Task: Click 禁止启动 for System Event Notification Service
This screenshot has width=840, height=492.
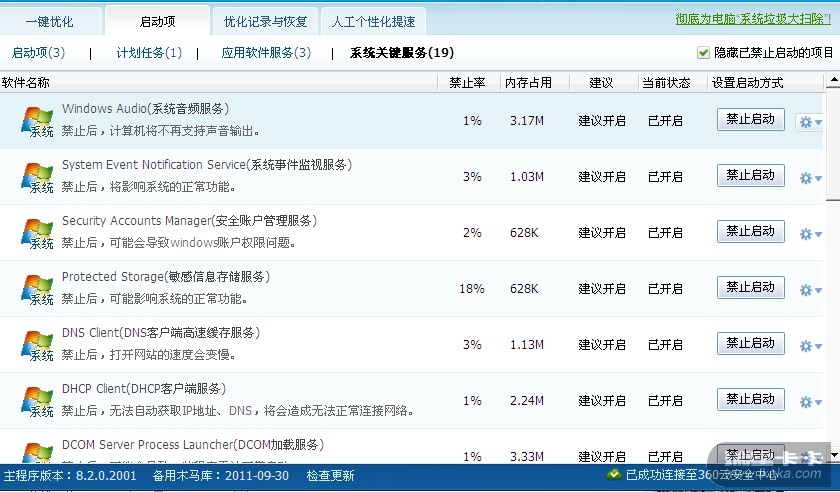Action: pyautogui.click(x=751, y=175)
